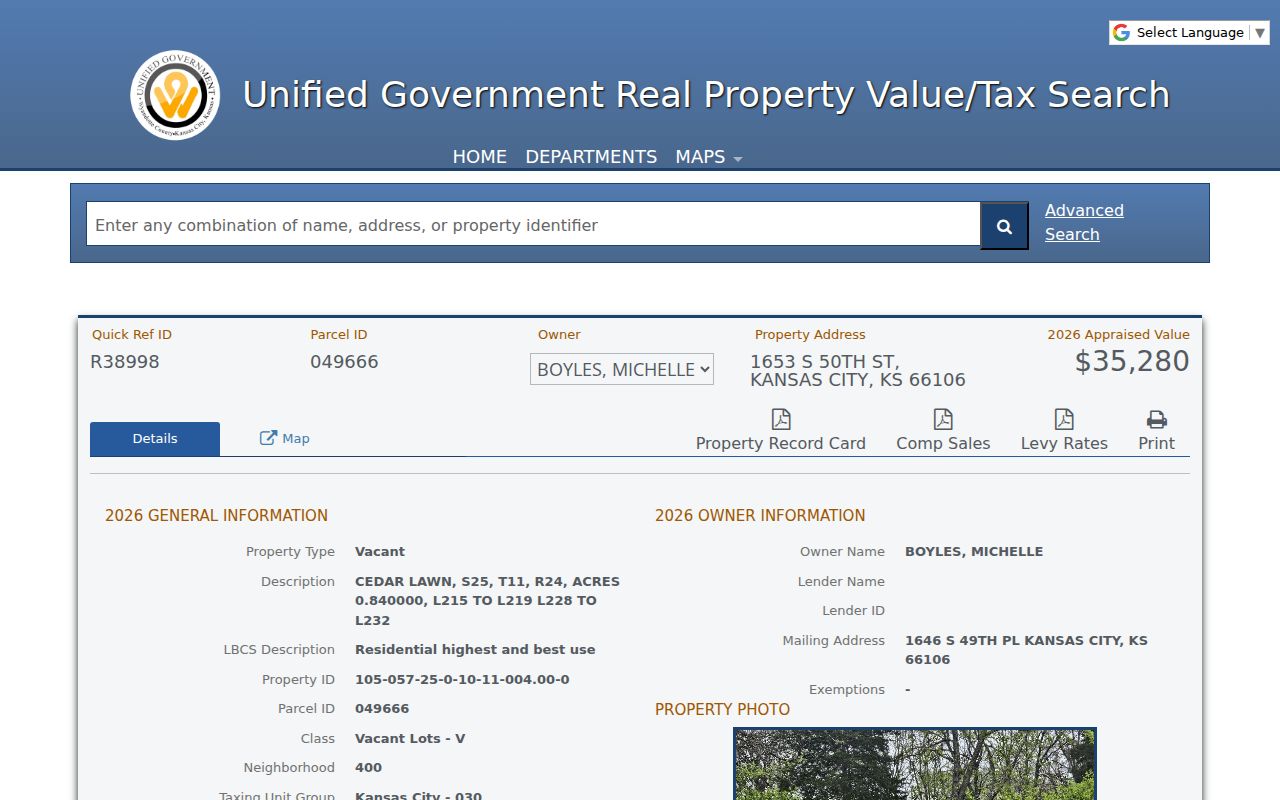Image resolution: width=1280 pixels, height=800 pixels.
Task: Open the DEPARTMENTS menu item
Action: click(591, 157)
